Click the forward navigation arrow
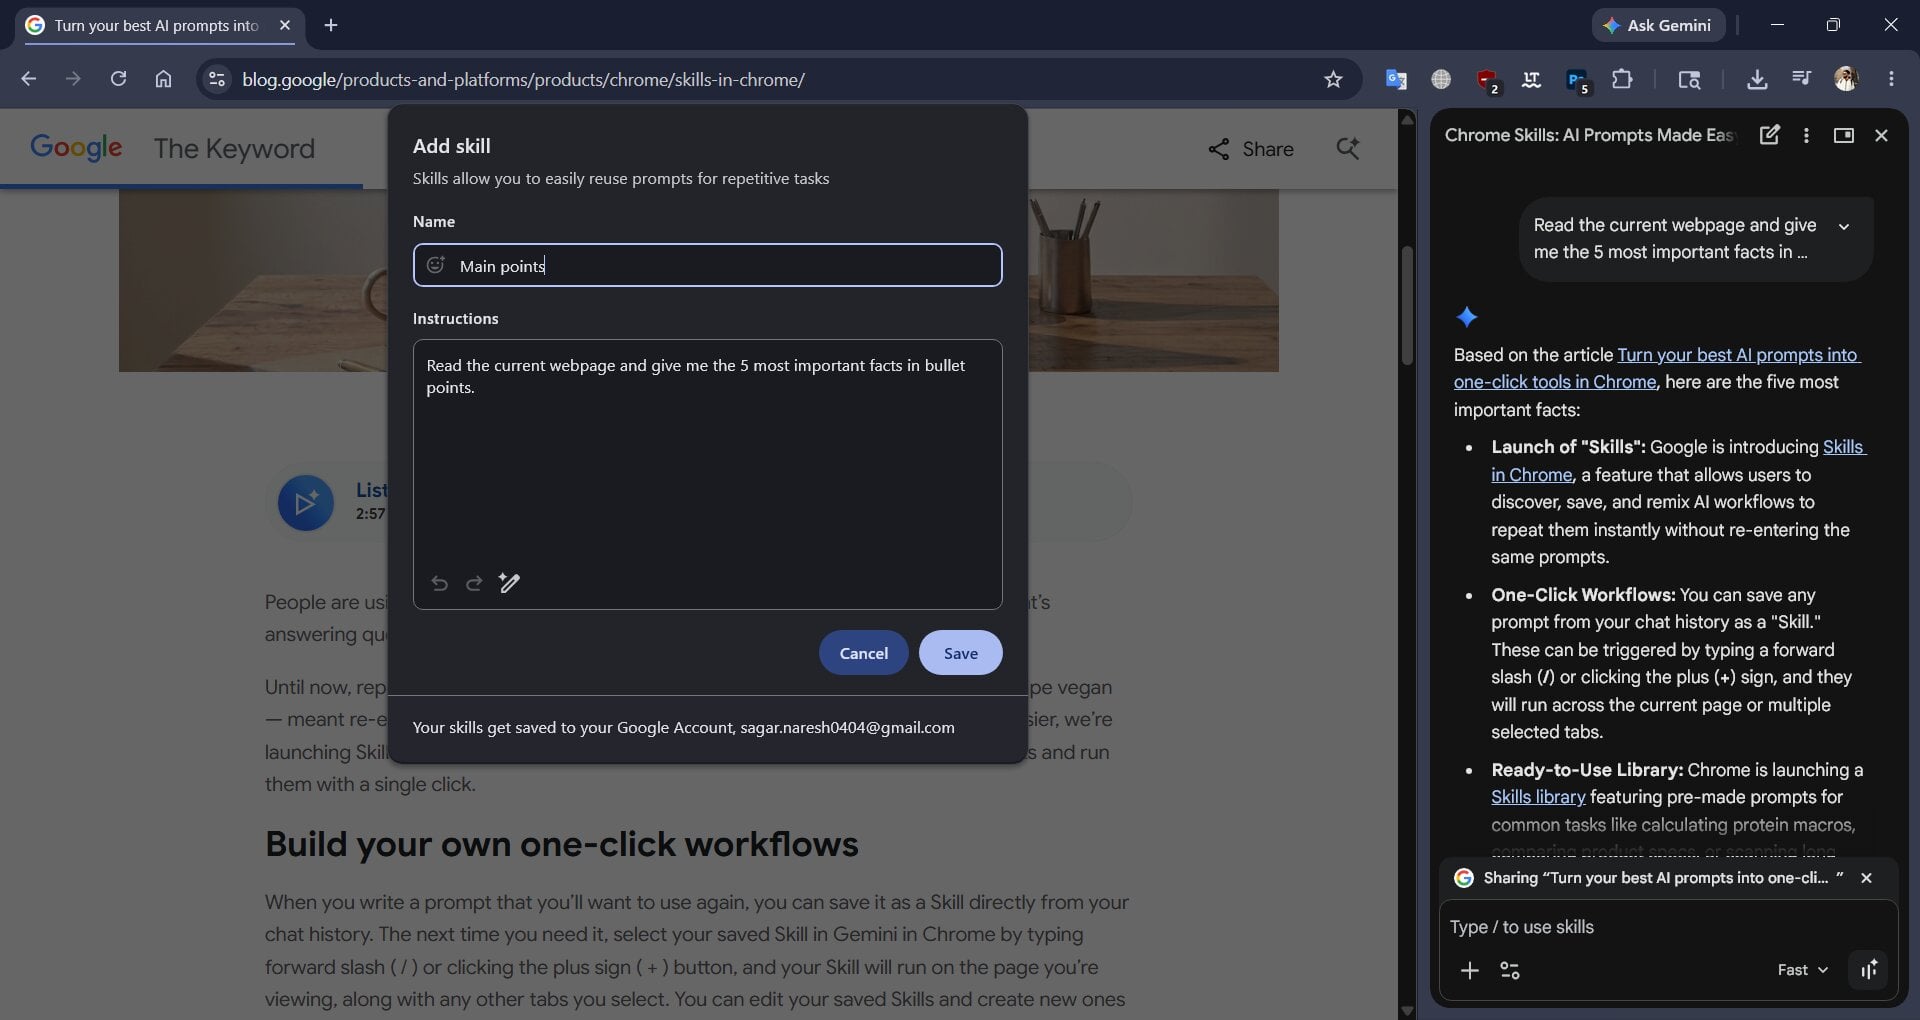Screen dimensions: 1920x1020 (x=73, y=79)
